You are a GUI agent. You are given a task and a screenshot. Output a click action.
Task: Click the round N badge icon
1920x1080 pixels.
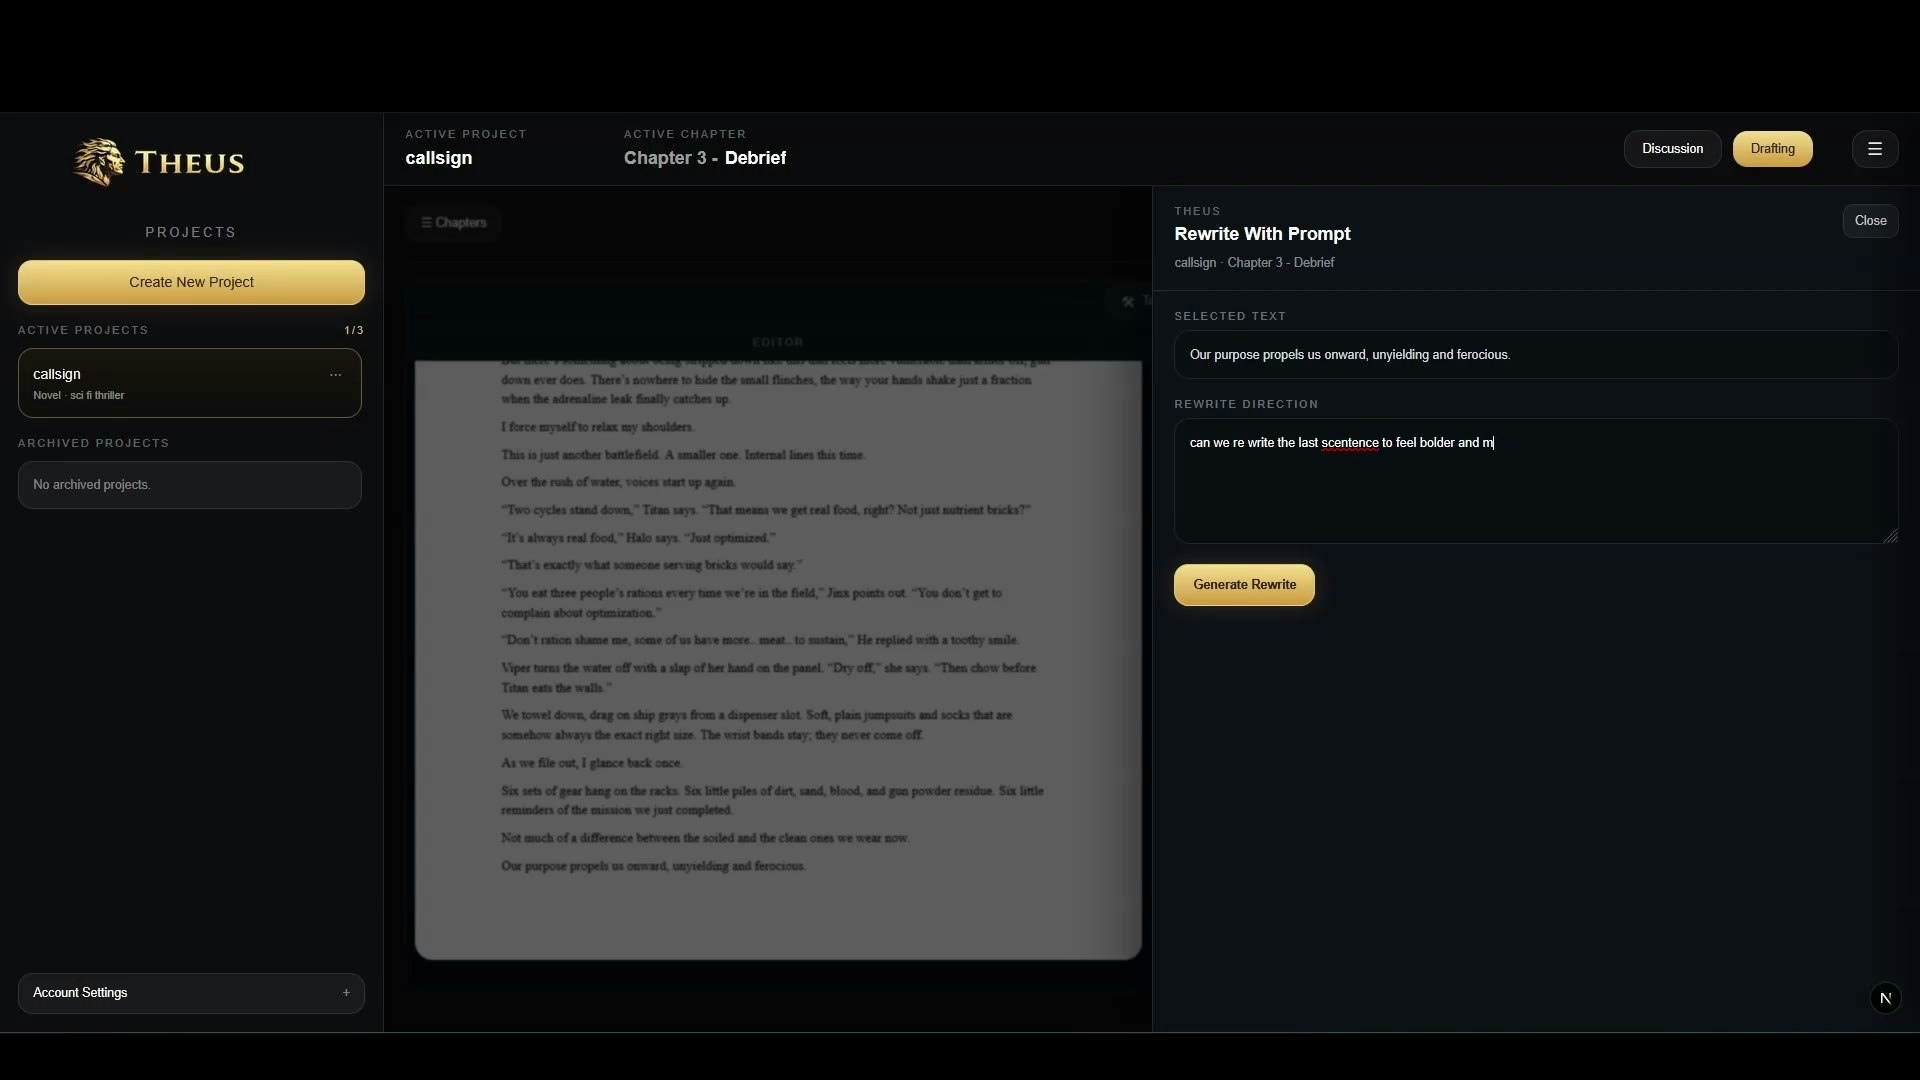pos(1885,998)
